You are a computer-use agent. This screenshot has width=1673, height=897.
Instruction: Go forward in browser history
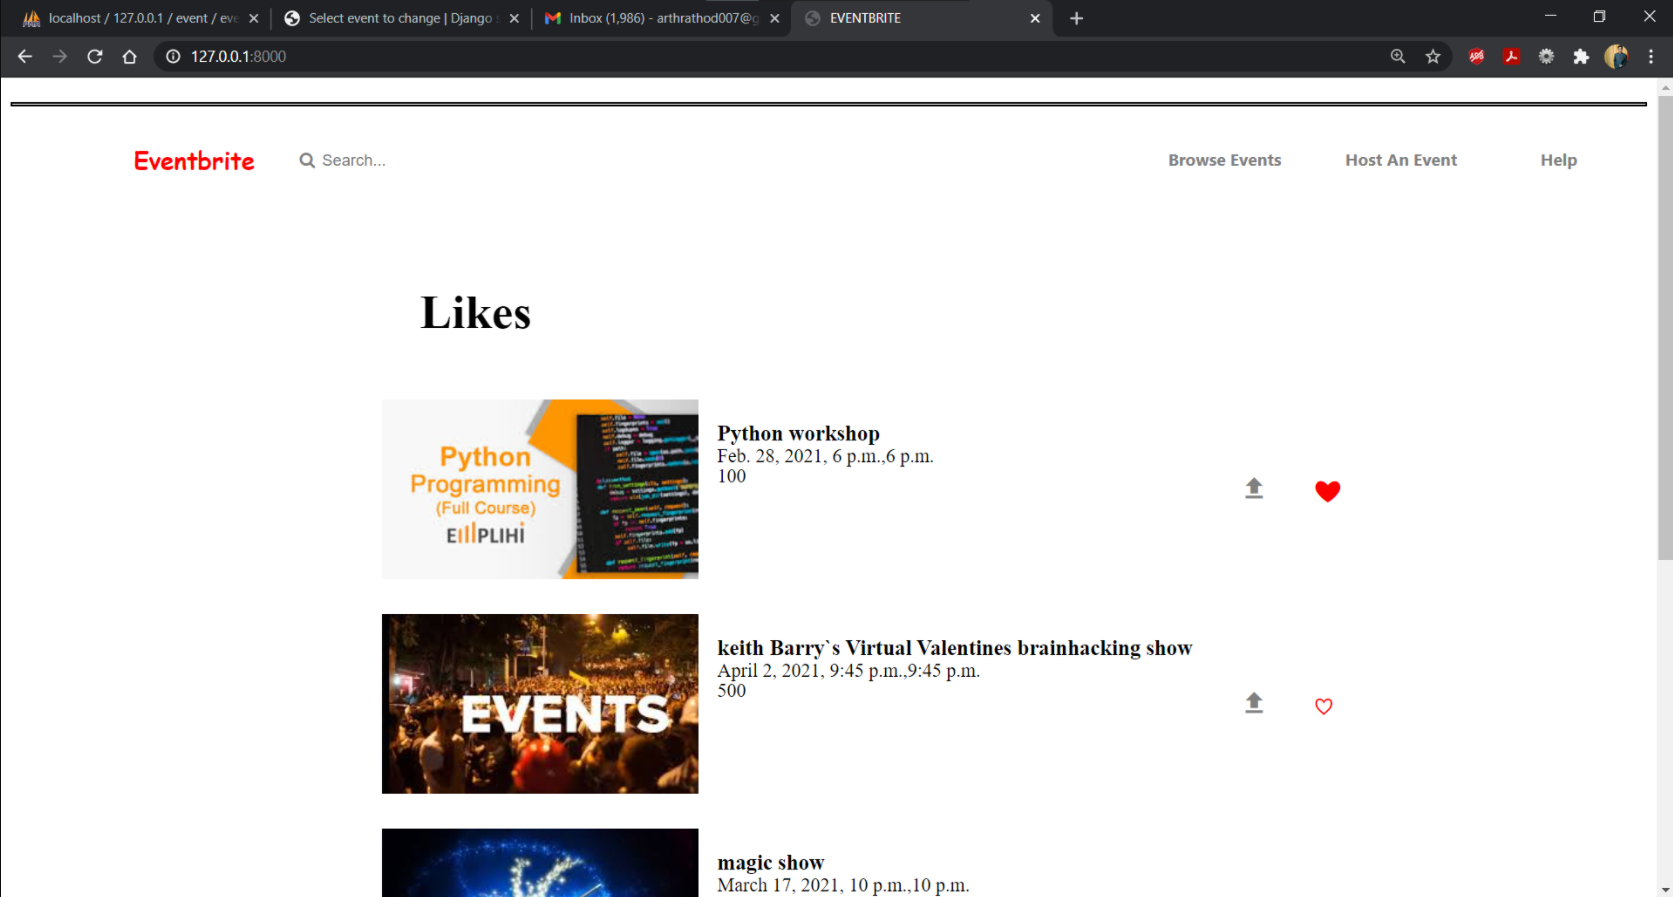(60, 56)
